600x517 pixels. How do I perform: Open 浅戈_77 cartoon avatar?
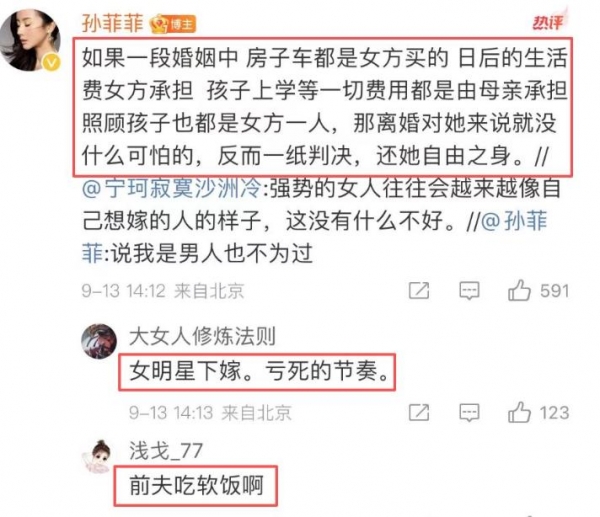coord(99,457)
